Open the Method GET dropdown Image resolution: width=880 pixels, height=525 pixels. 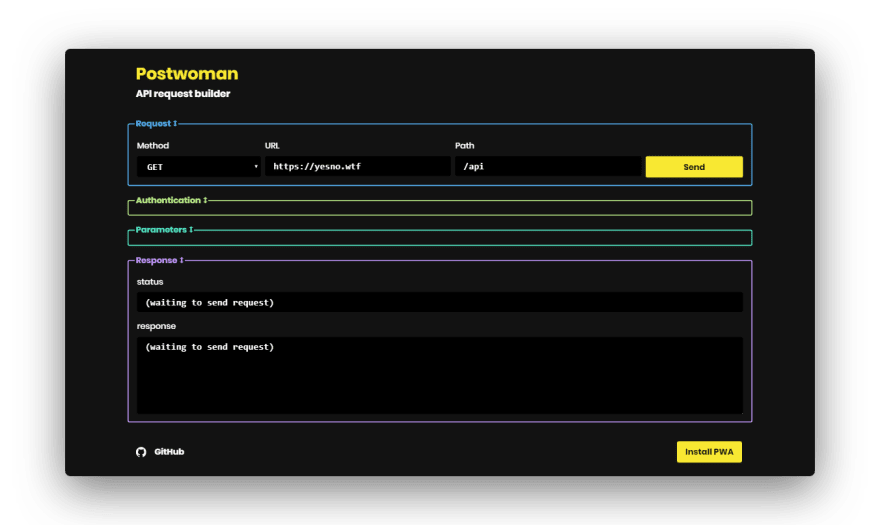[x=199, y=167]
